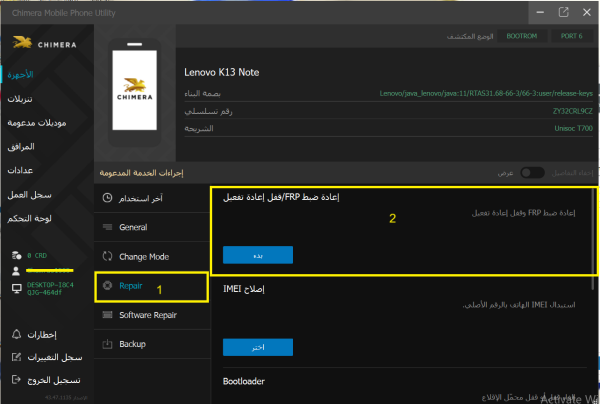Click the Backup upload icon

point(108,344)
